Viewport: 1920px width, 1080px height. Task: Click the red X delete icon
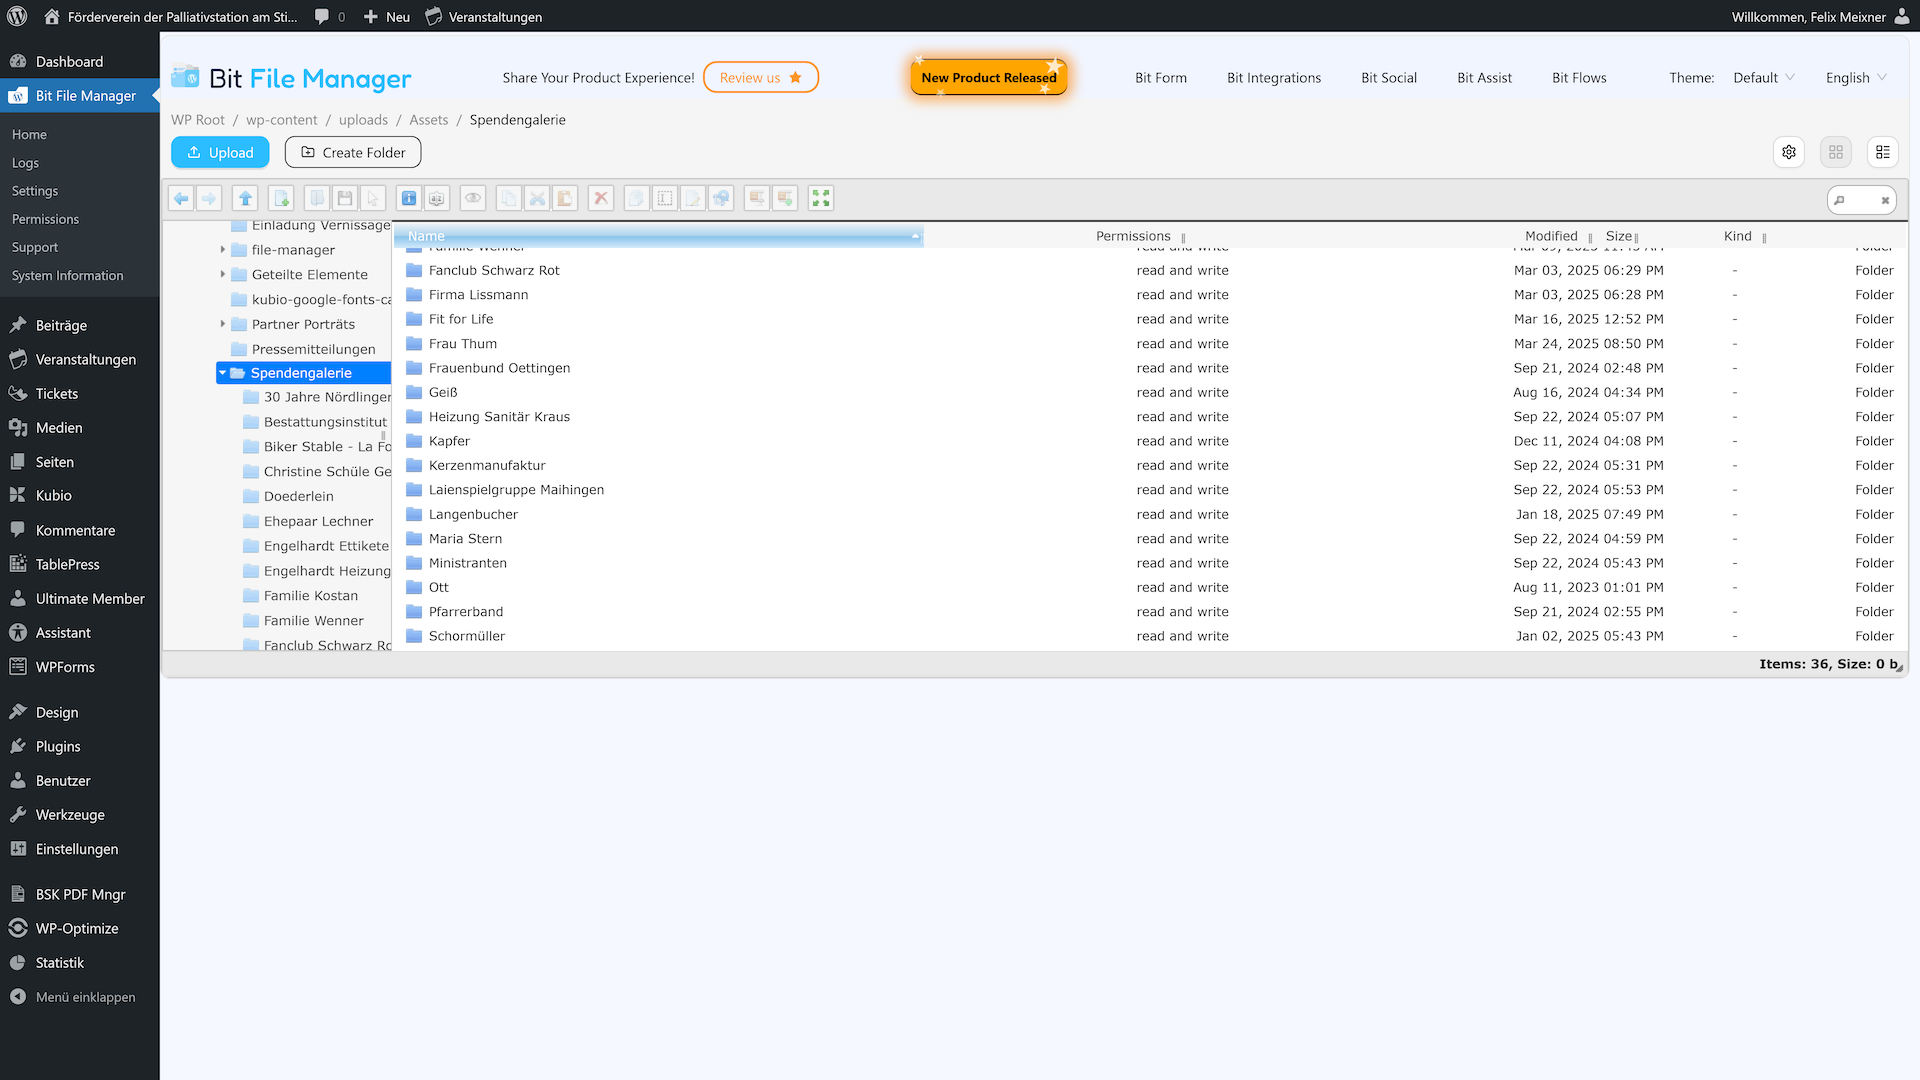point(601,198)
